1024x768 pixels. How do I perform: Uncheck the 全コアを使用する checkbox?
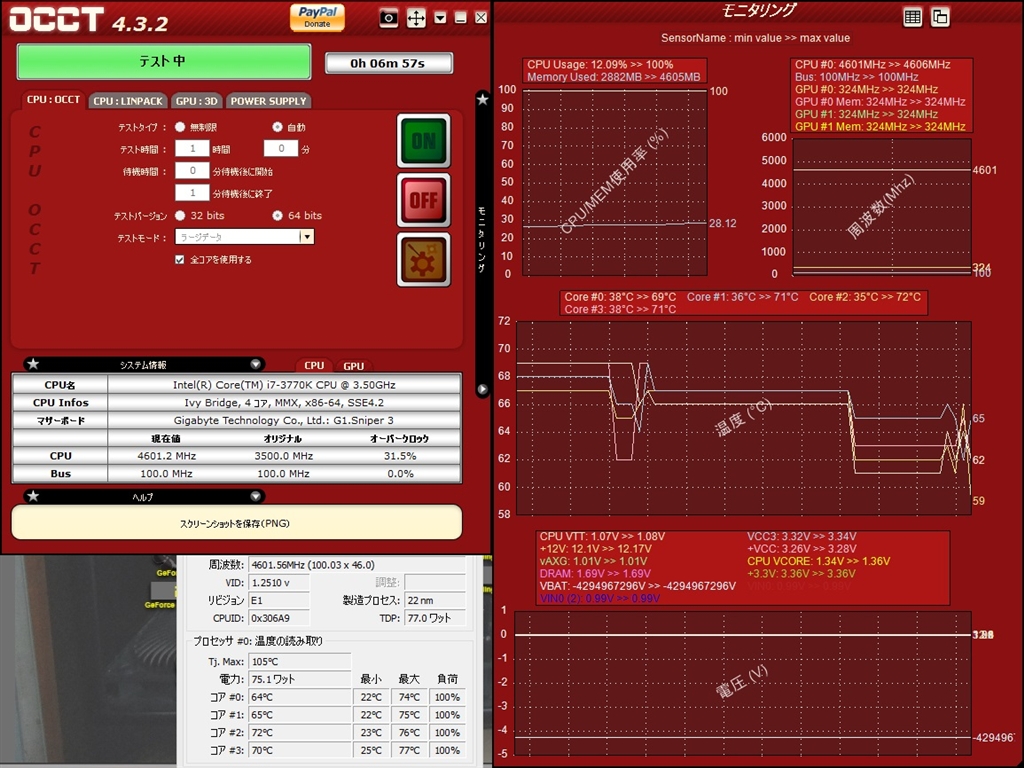coord(180,259)
